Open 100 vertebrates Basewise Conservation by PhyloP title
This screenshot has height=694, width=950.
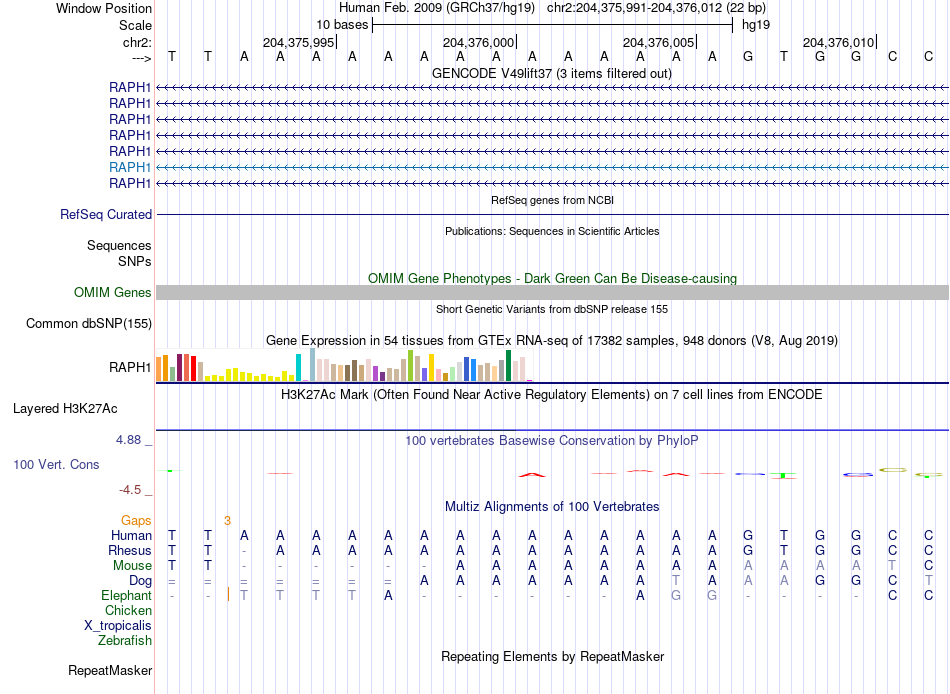[552, 441]
